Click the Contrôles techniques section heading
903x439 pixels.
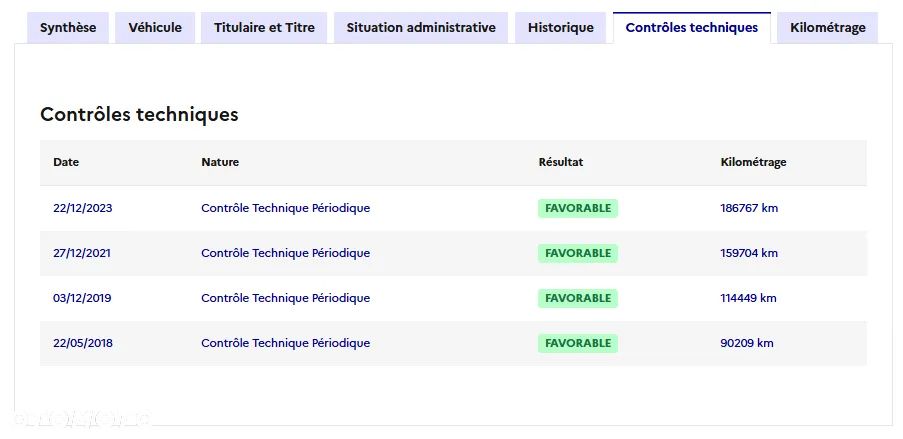pyautogui.click(x=139, y=114)
